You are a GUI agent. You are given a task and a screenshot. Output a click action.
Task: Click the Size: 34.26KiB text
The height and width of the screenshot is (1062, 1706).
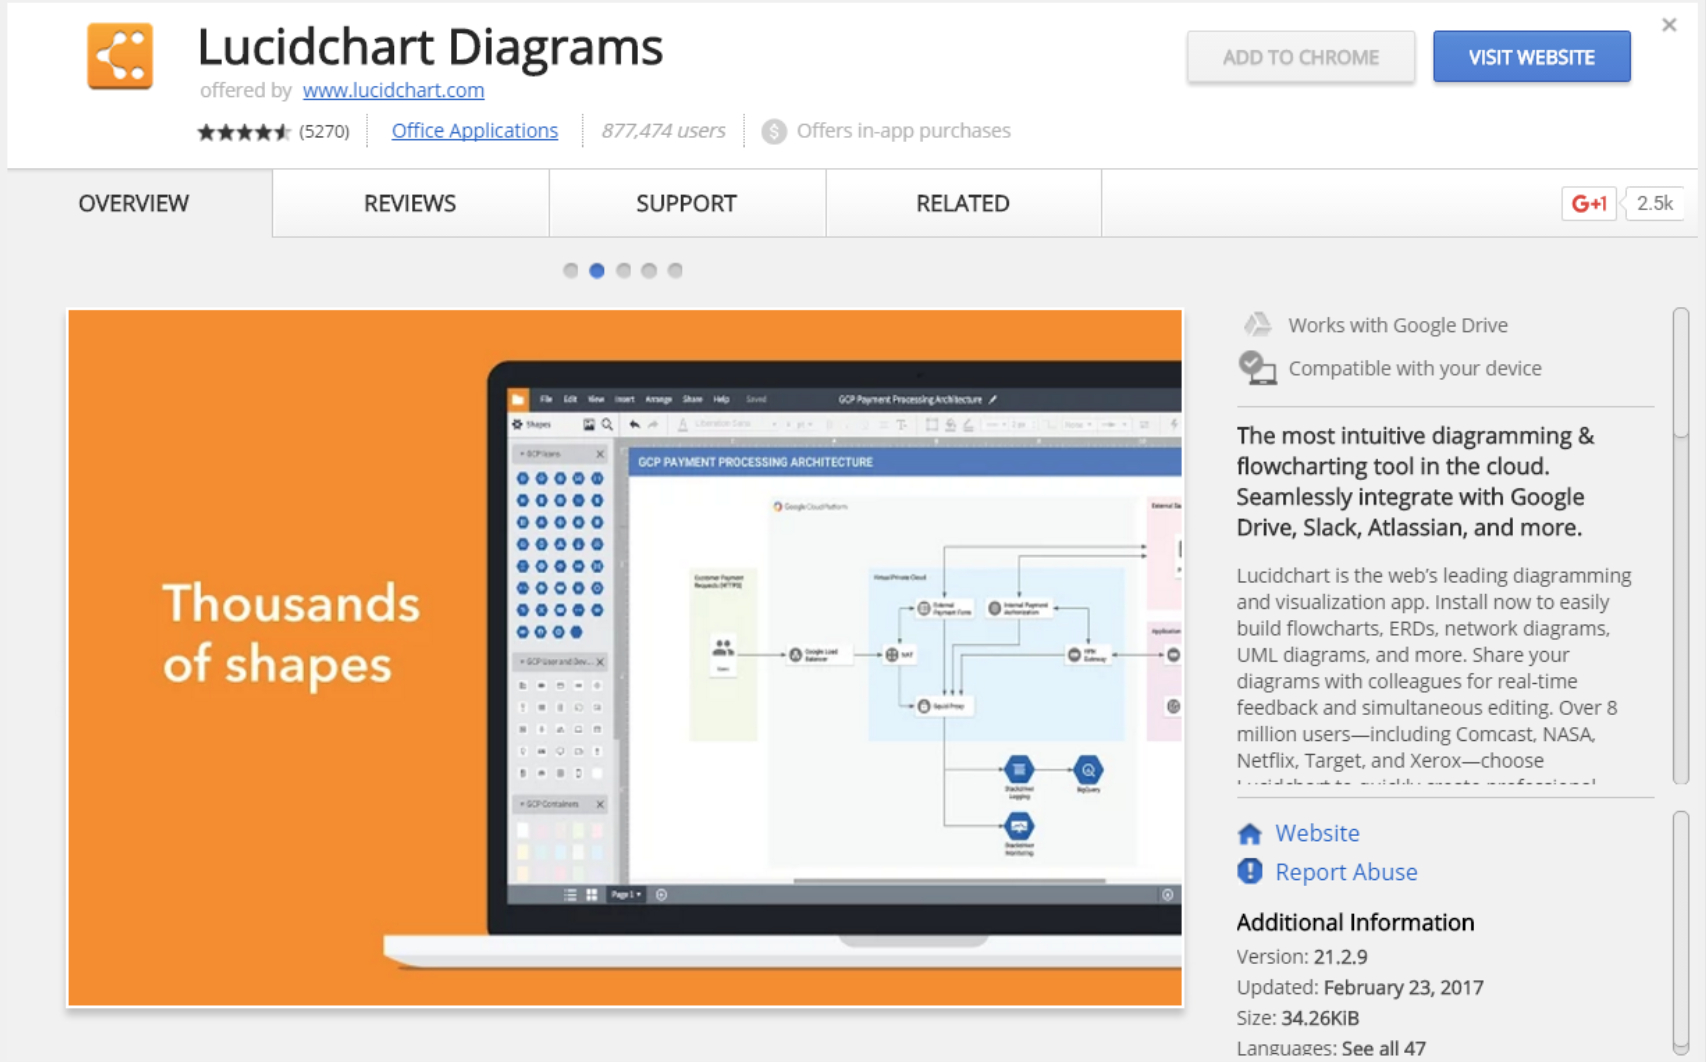pos(1298,1018)
